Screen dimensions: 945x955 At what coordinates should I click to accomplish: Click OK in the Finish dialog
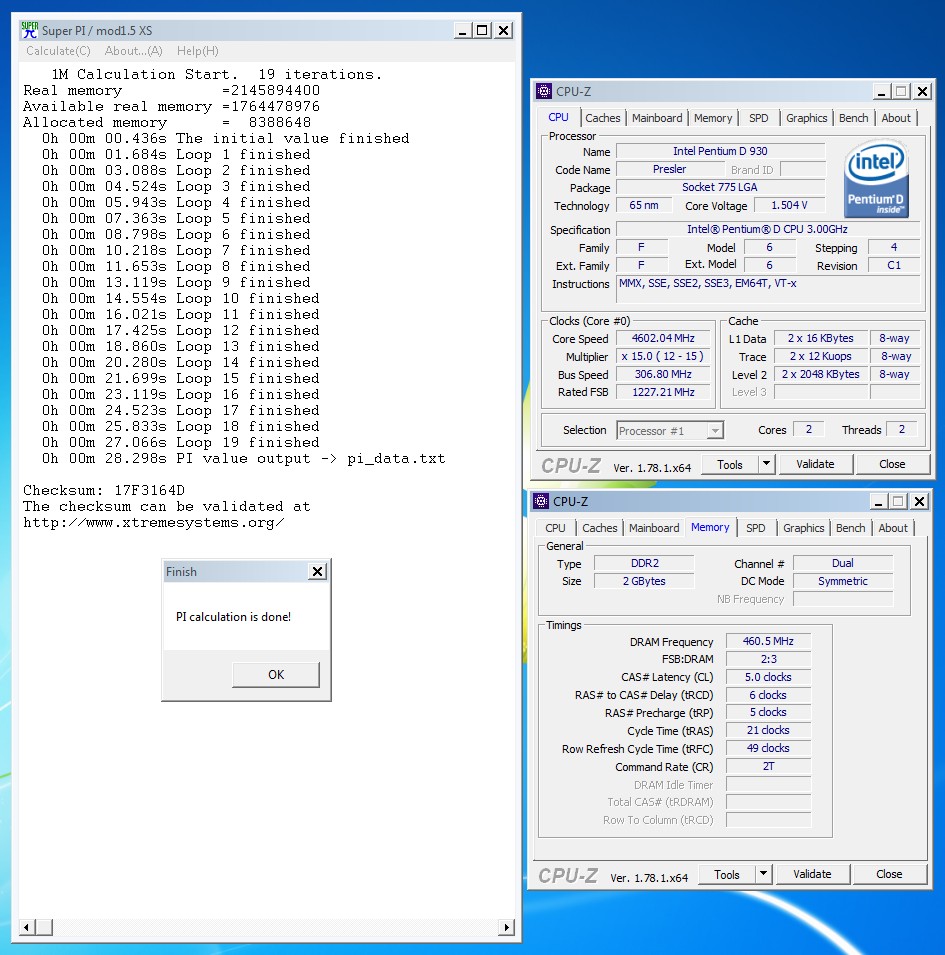coord(276,675)
